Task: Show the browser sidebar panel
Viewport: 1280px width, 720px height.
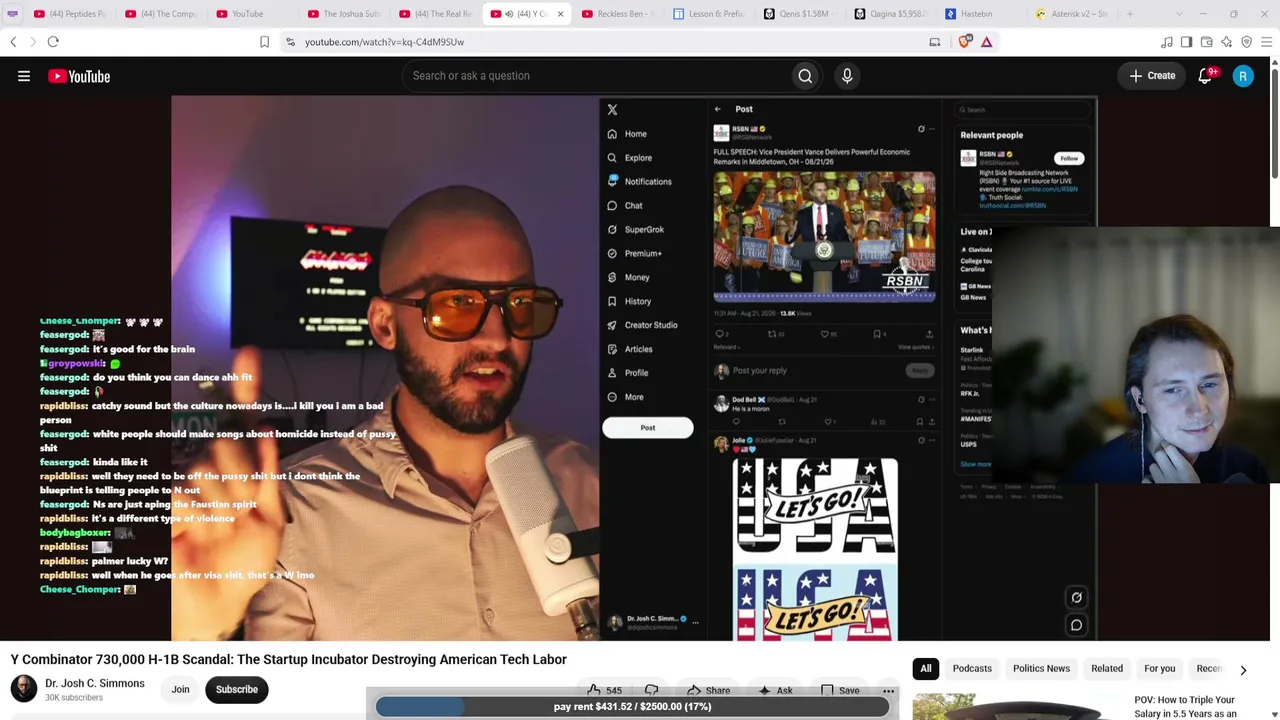Action: tap(1186, 42)
